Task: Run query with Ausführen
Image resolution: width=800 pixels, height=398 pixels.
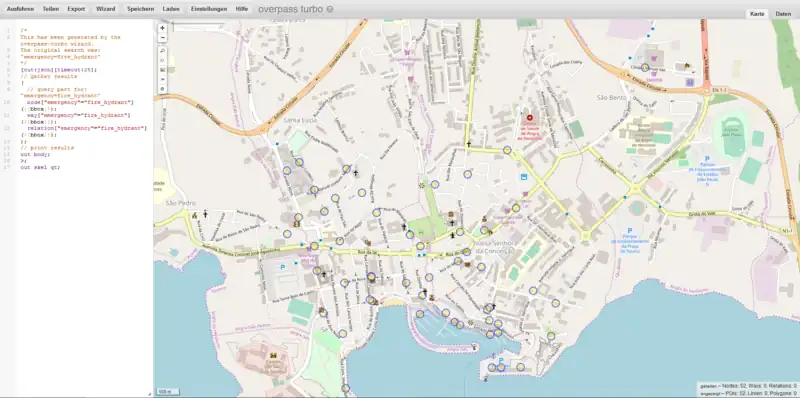Action: pyautogui.click(x=20, y=9)
